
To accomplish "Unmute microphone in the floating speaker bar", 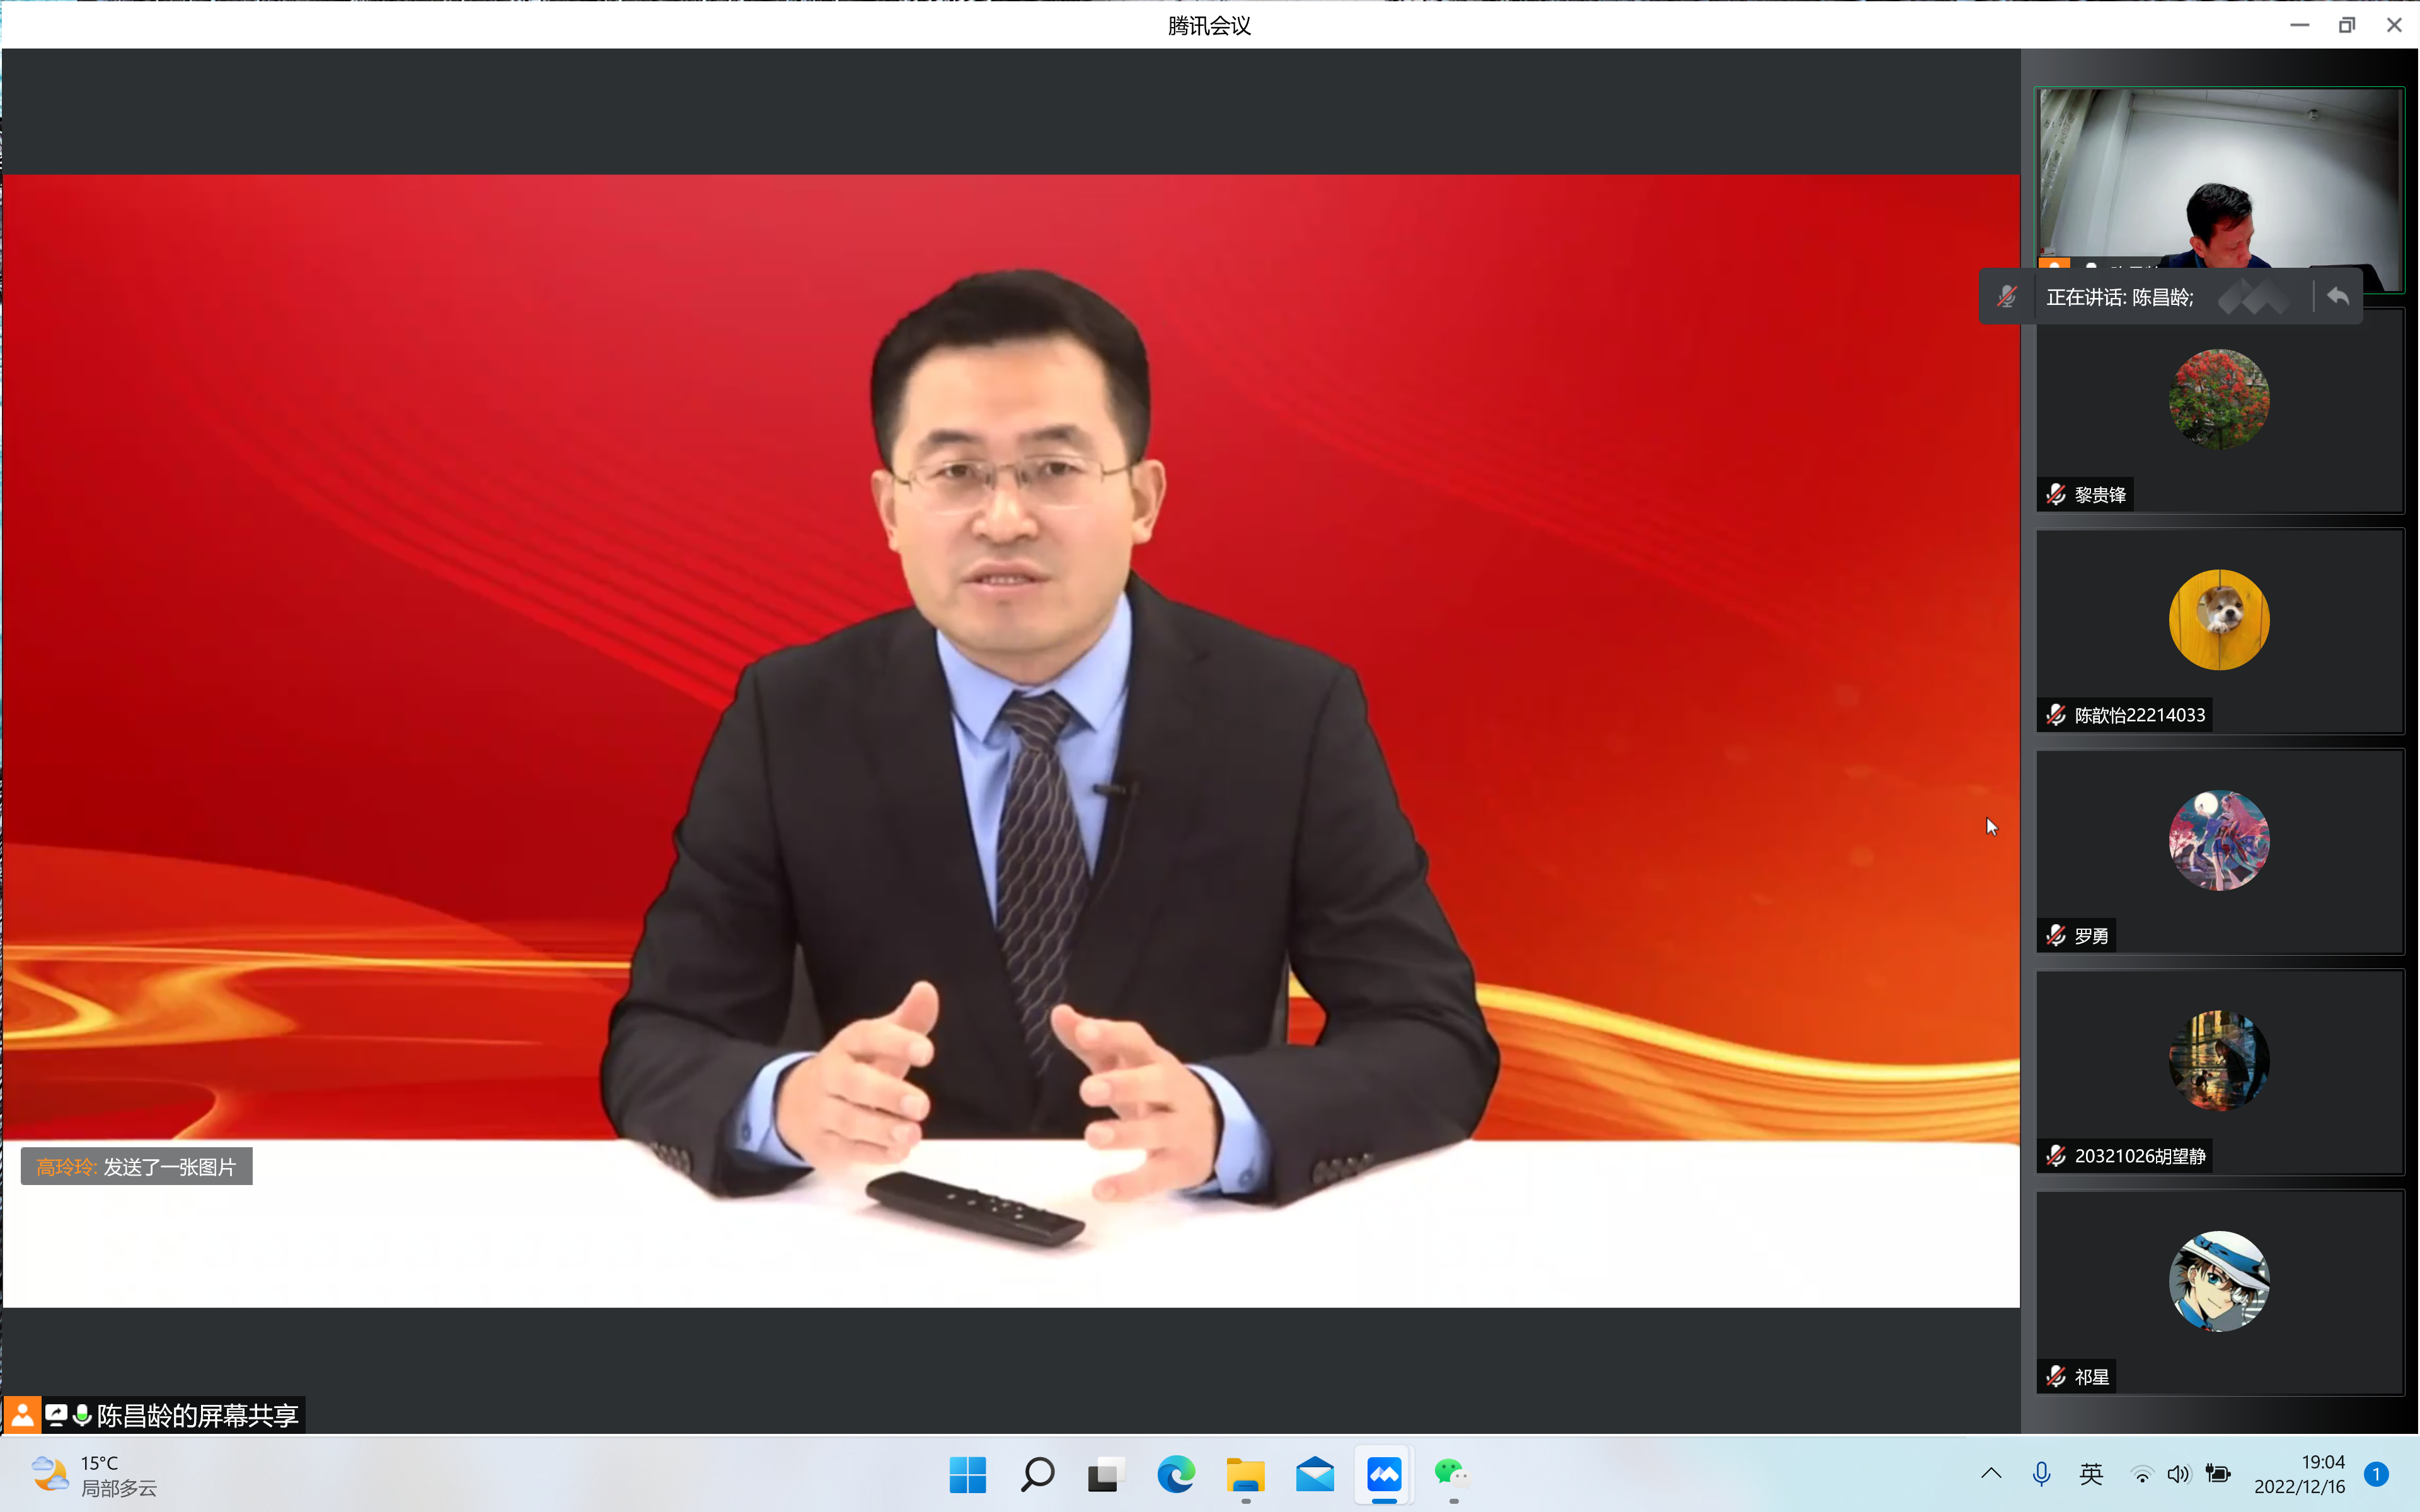I will pos(2007,297).
